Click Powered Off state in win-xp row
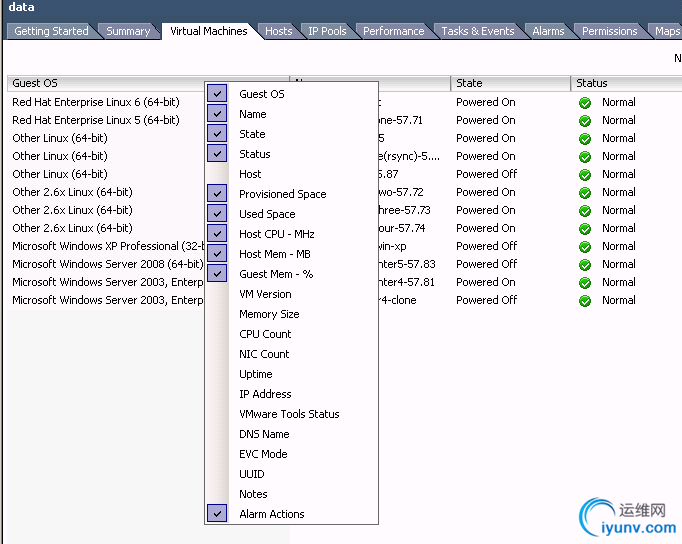This screenshot has height=544, width=682. [486, 246]
